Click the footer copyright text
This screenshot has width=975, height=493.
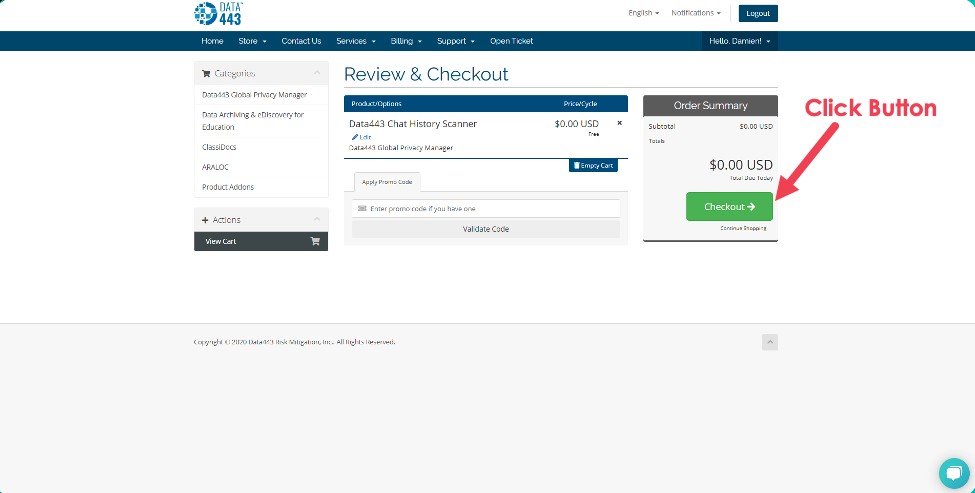[294, 342]
